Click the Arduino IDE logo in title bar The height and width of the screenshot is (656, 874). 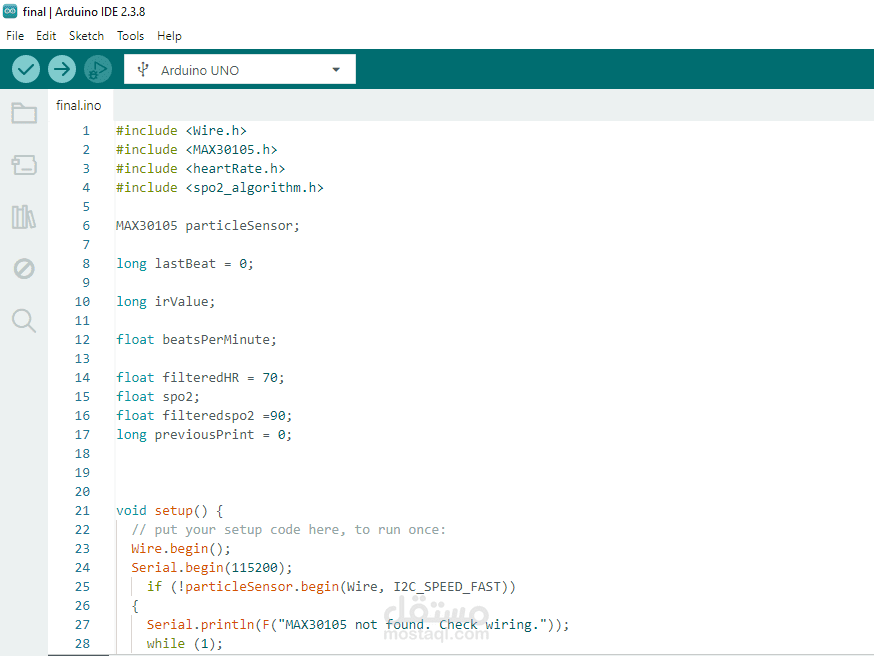(10, 11)
